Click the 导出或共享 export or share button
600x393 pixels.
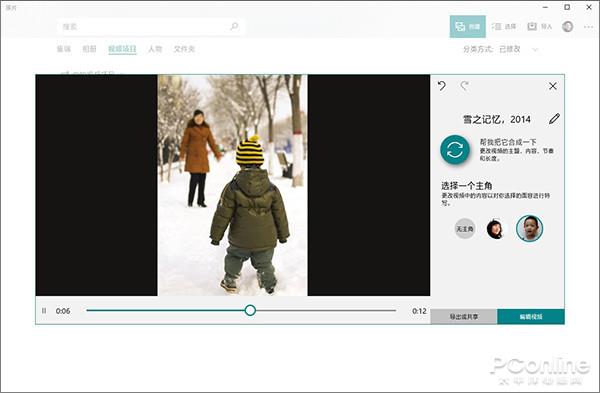pyautogui.click(x=464, y=316)
